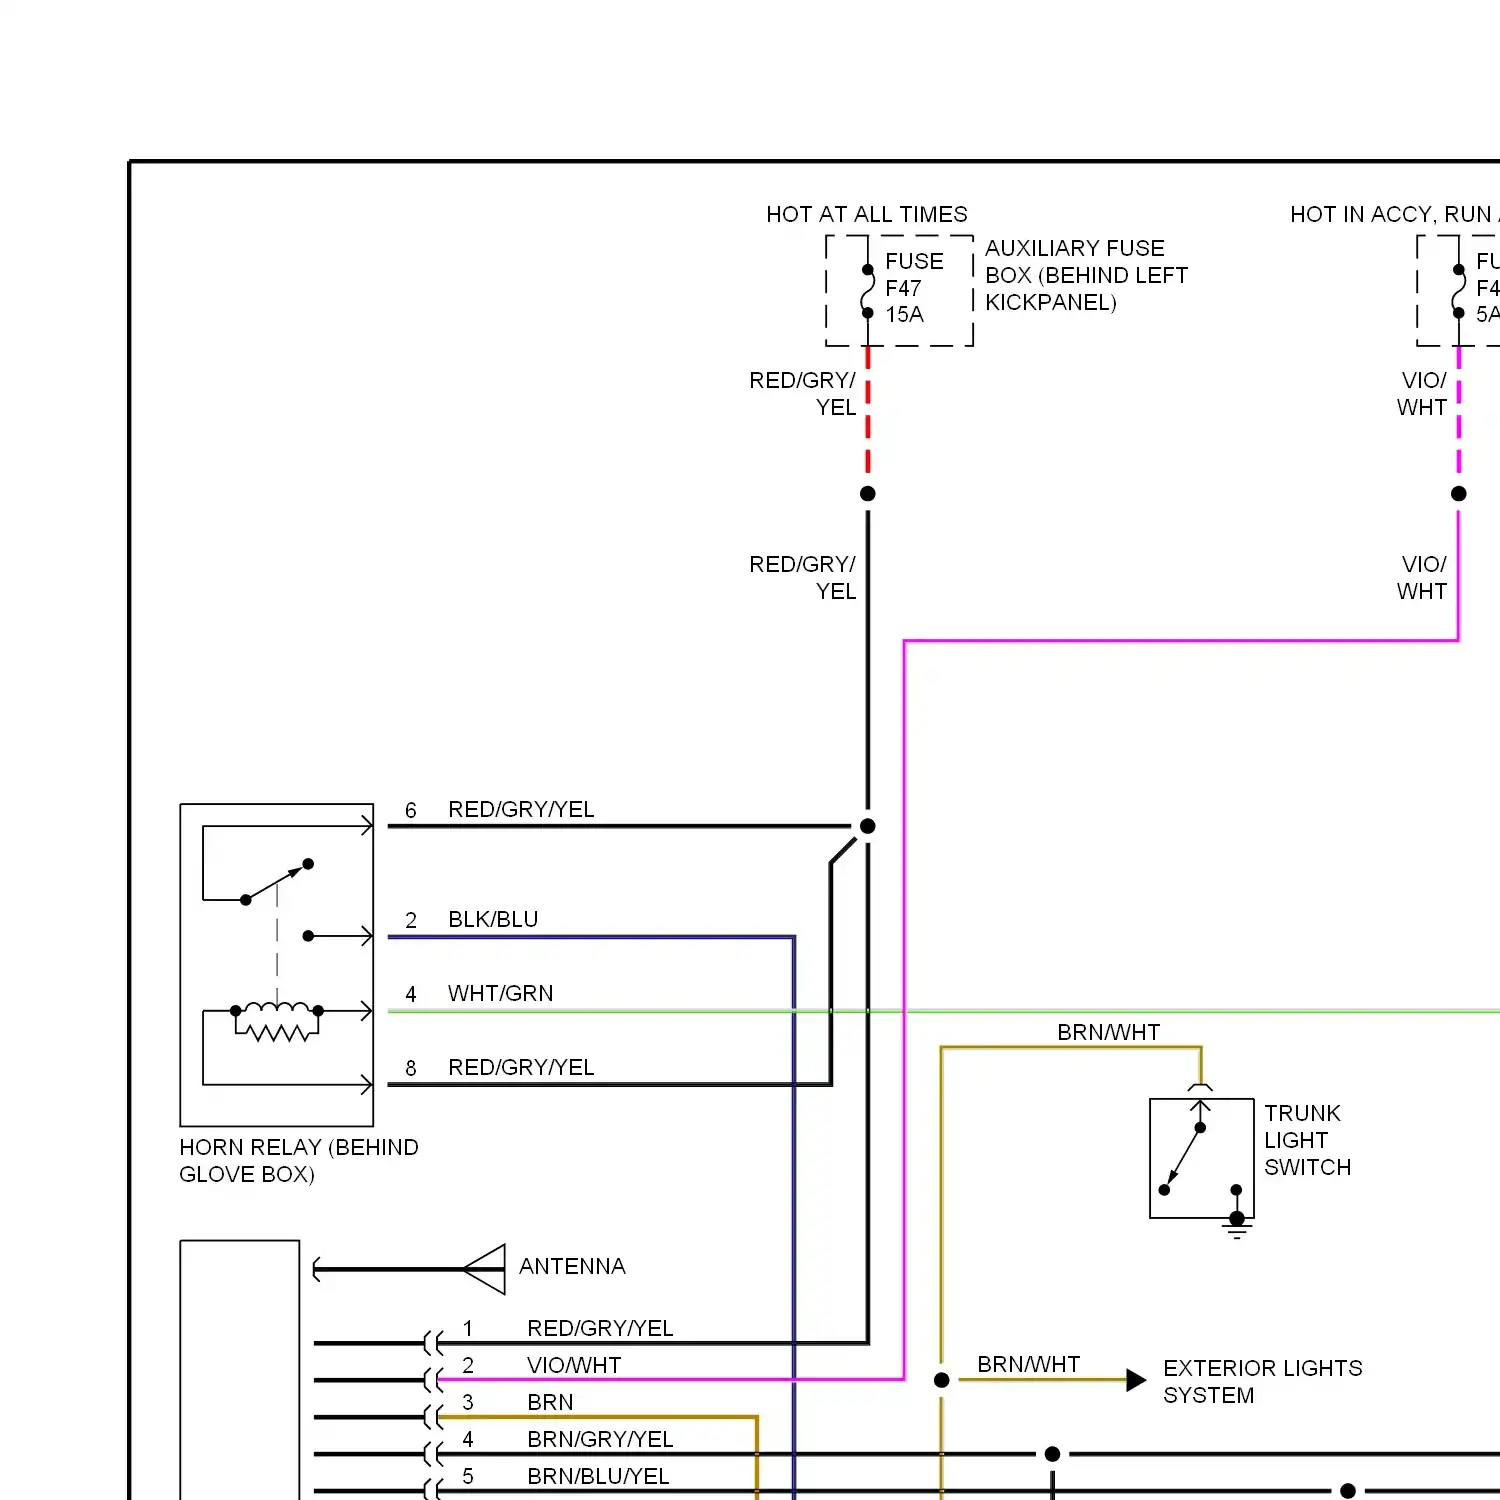Click horn relay pin '4 WHT/GRN' label
1500x1500 pixels.
(478, 993)
